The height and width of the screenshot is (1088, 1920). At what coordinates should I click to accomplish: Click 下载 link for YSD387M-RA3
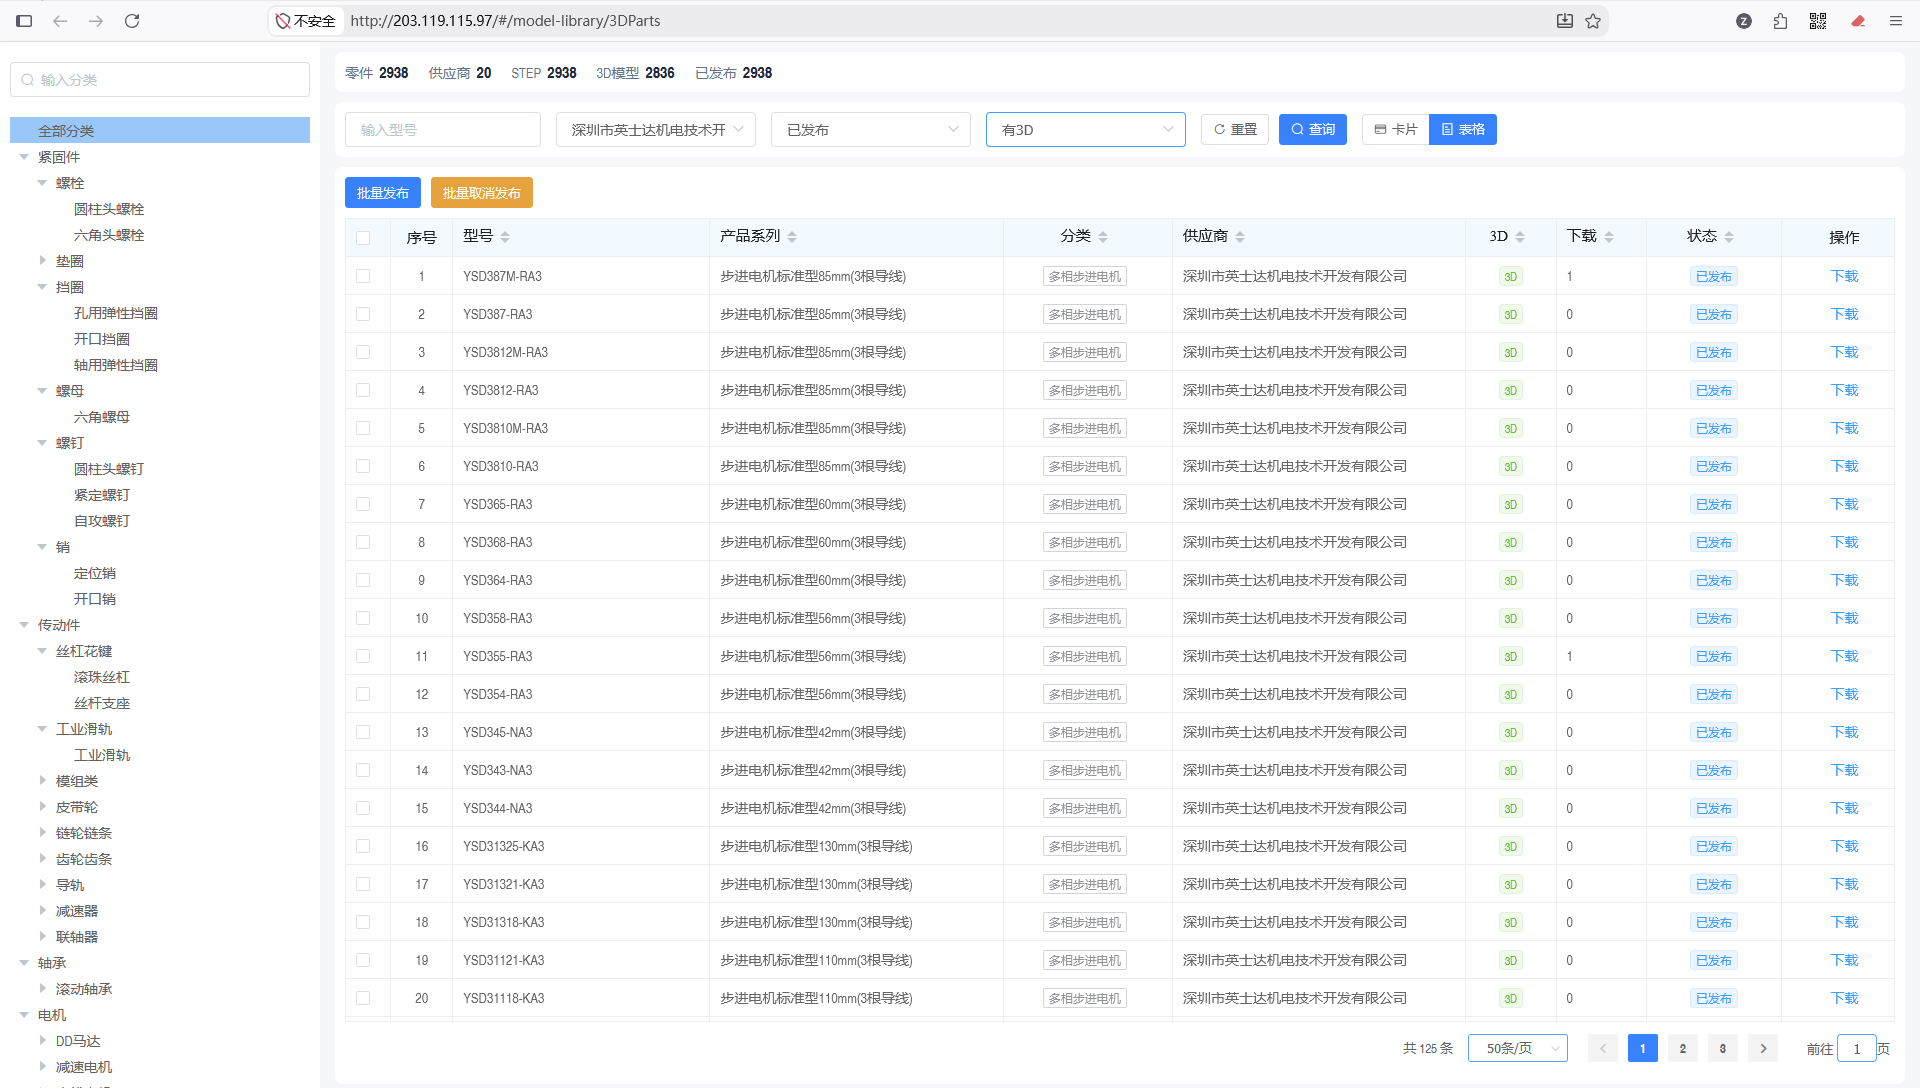click(1844, 277)
